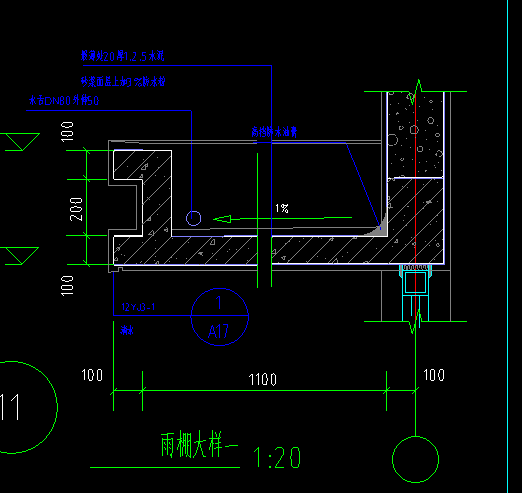Click the note 最薄处20厚1:2.5水泥
Image resolution: width=522 pixels, height=493 pixels.
122,56
